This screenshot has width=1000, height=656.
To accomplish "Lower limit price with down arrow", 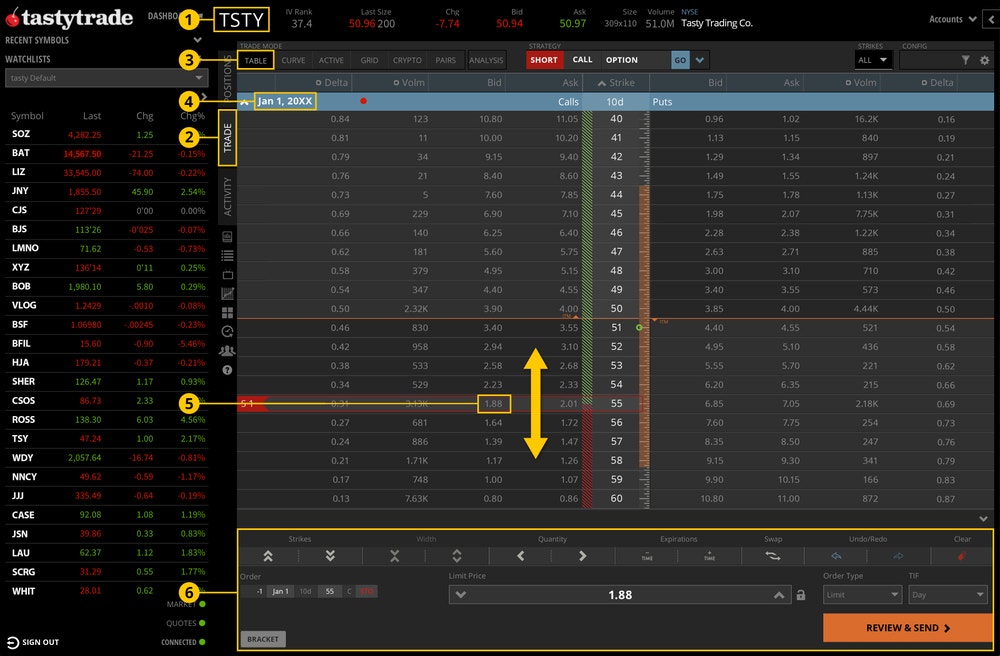I will click(x=460, y=595).
